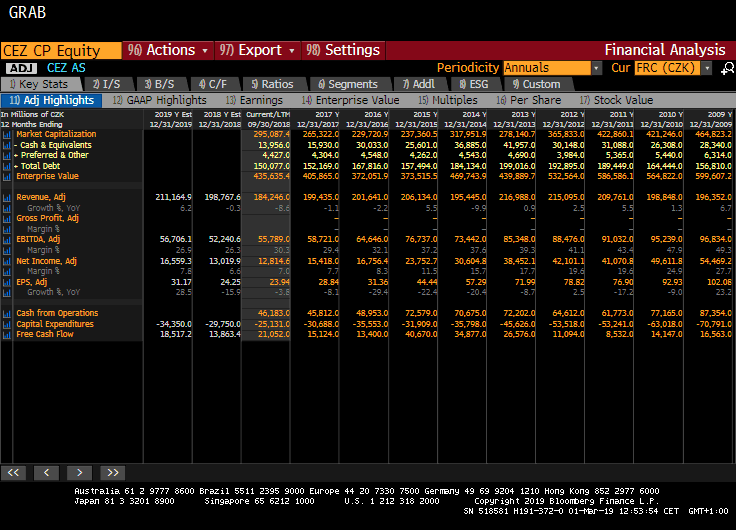Click Free Cash Flow value 21,052.0
The height and width of the screenshot is (530, 736).
[272, 334]
